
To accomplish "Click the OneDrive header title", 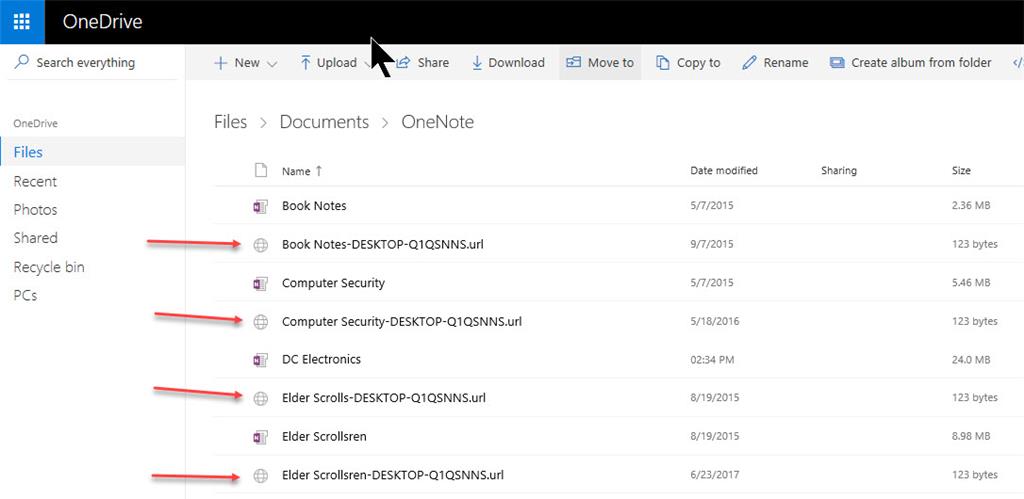I will 103,22.
